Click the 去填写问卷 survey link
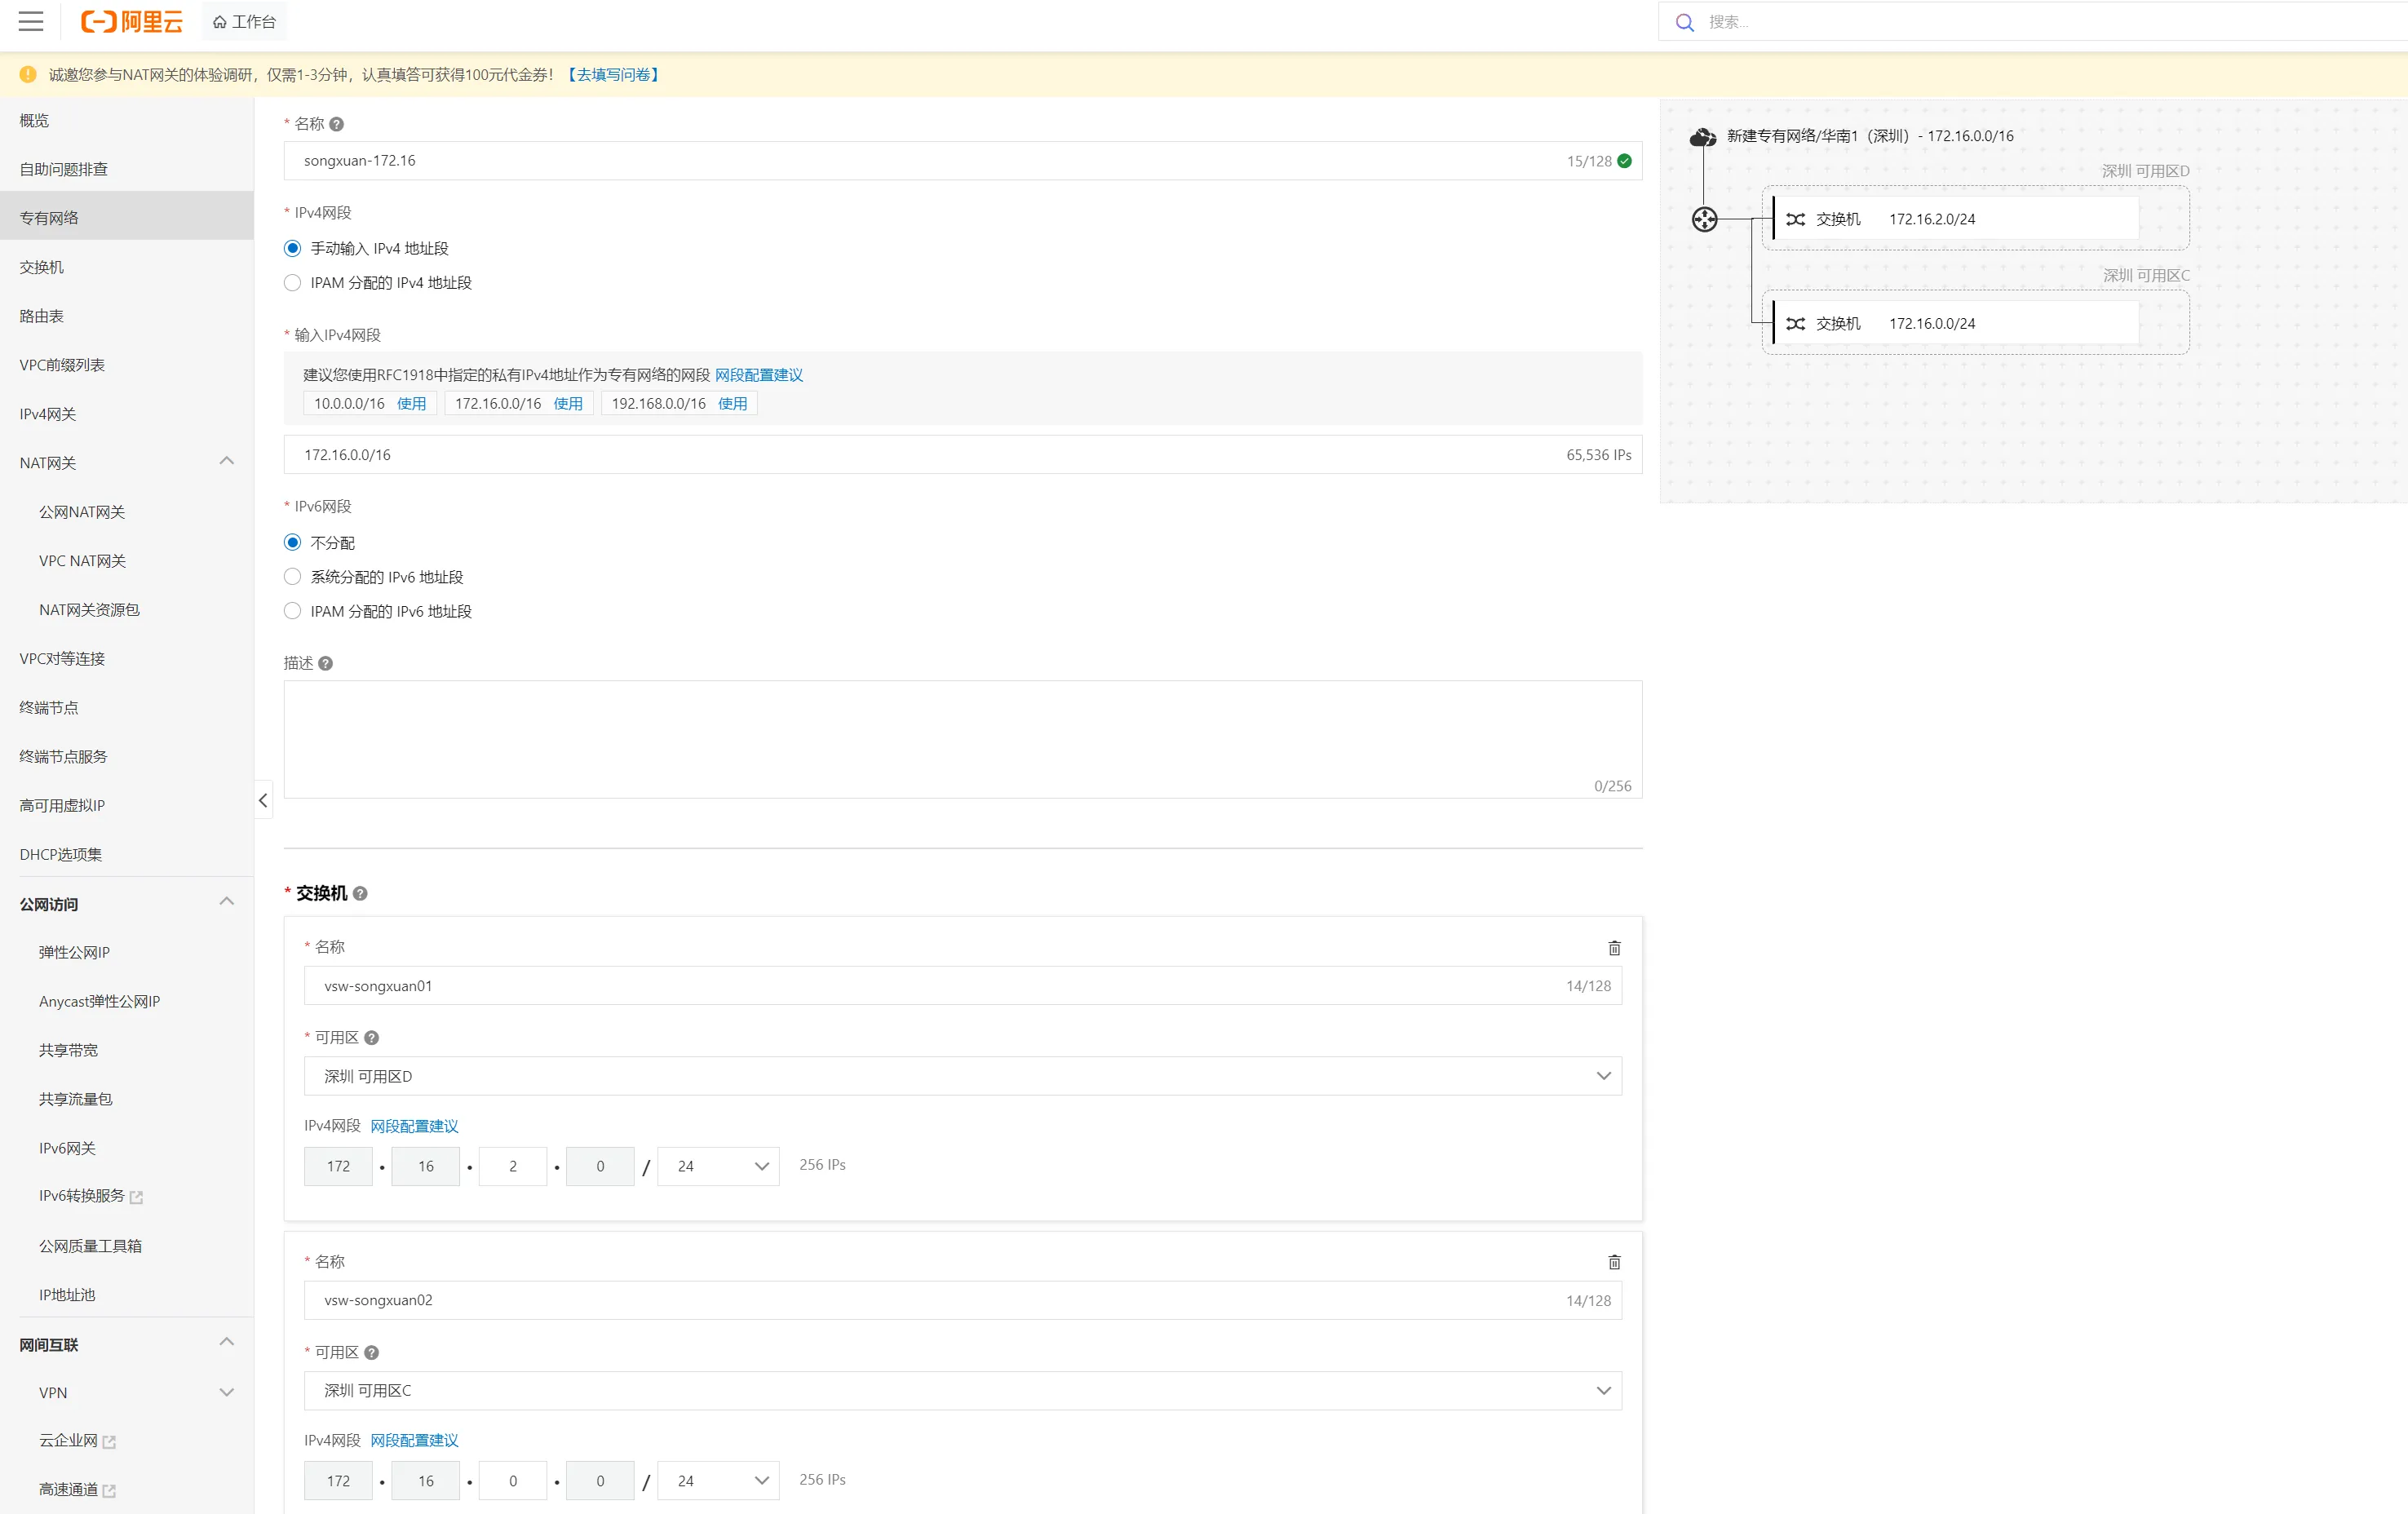The width and height of the screenshot is (2408, 1514). pos(613,75)
